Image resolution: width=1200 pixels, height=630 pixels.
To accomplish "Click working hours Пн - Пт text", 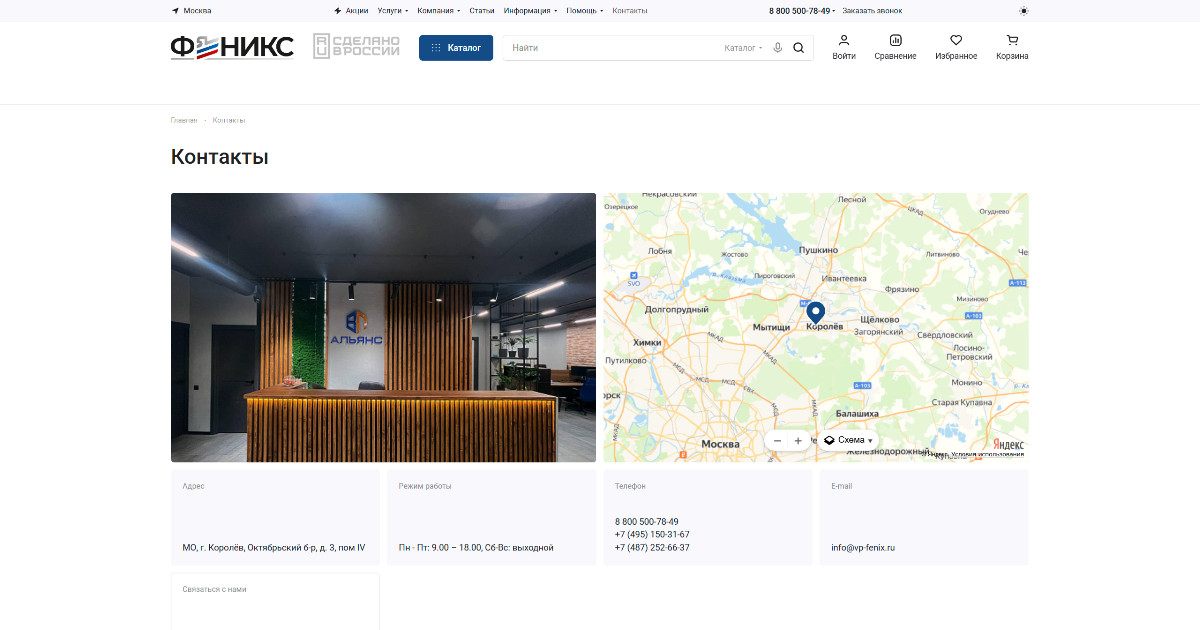I will coord(476,548).
